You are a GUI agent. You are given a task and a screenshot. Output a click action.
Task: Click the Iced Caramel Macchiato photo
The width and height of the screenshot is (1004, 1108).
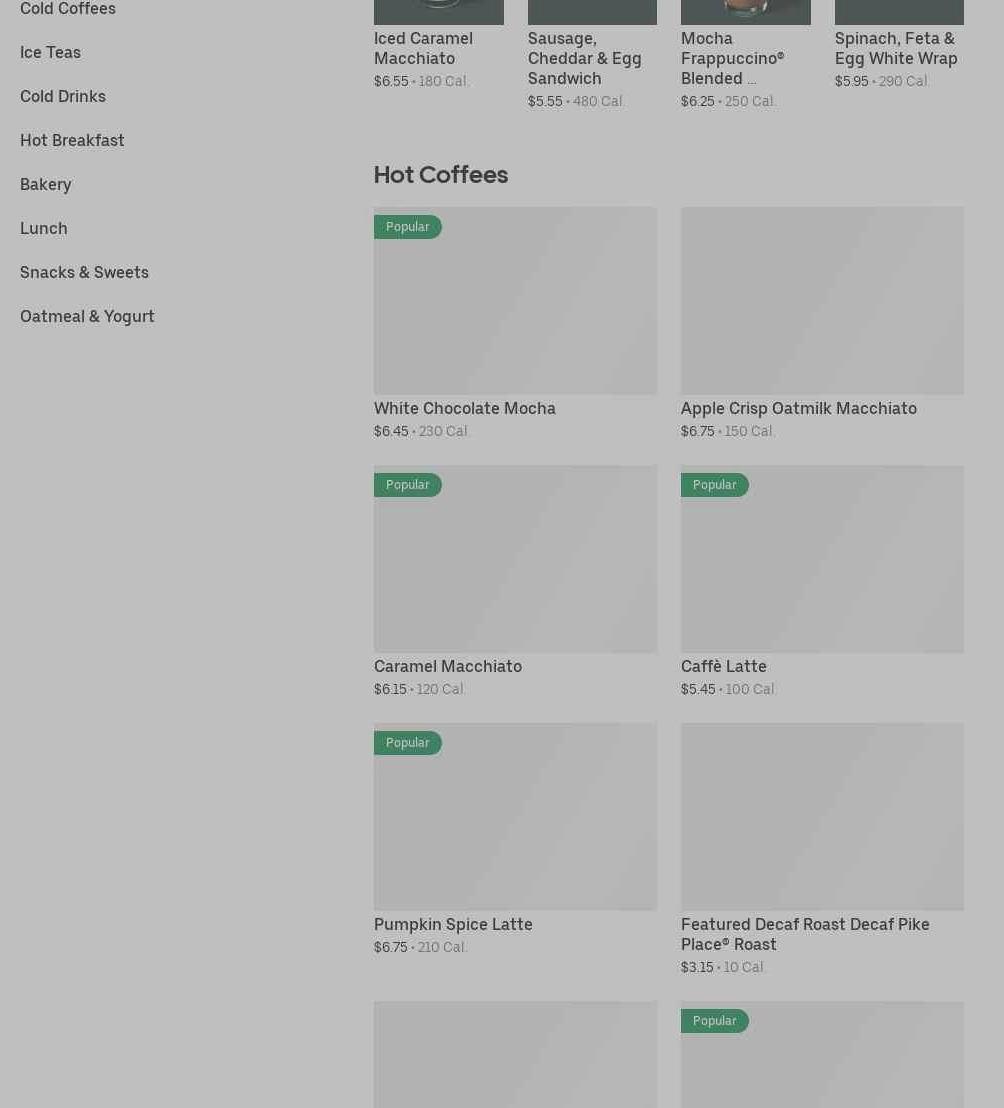click(x=439, y=12)
